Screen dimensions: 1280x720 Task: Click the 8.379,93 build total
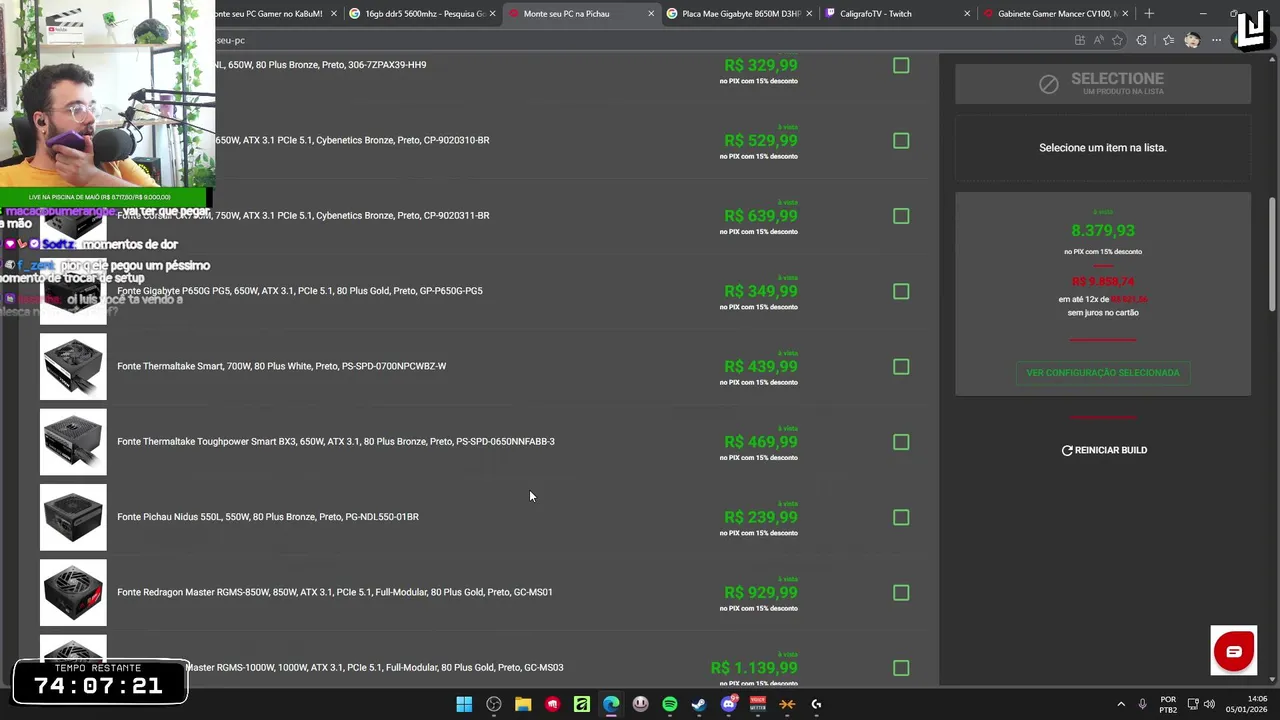tap(1103, 231)
